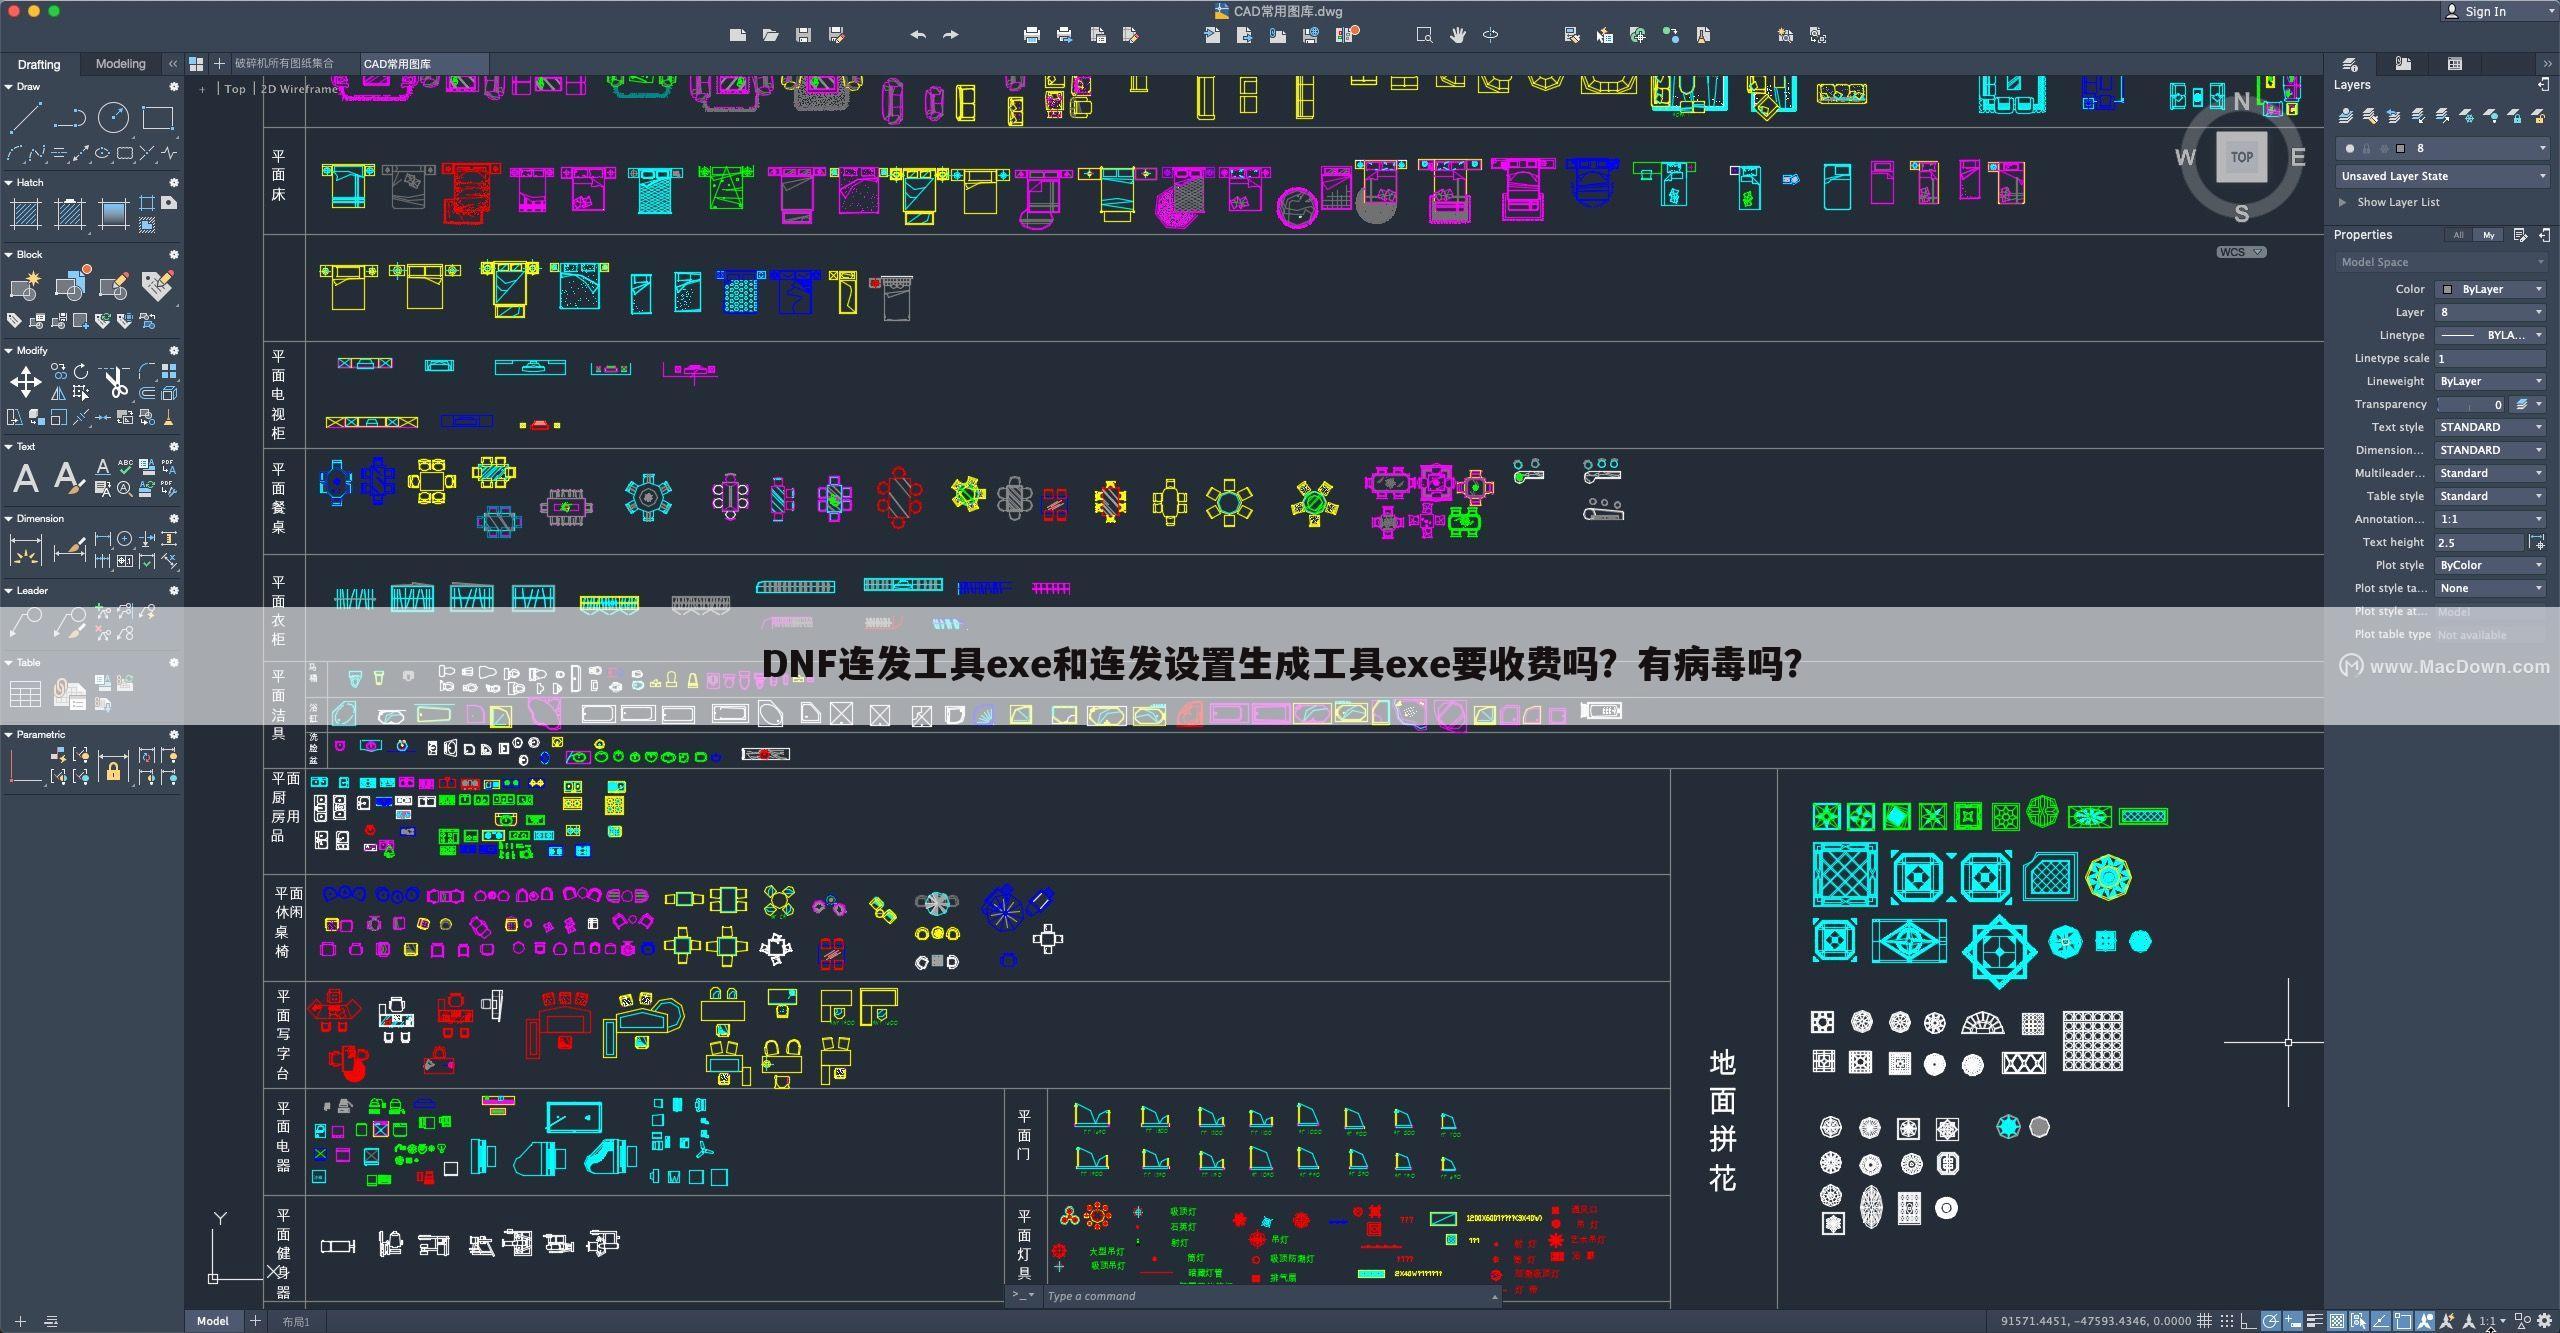Open the Lineweight dropdown
The image size is (2560, 1333).
coord(2490,381)
